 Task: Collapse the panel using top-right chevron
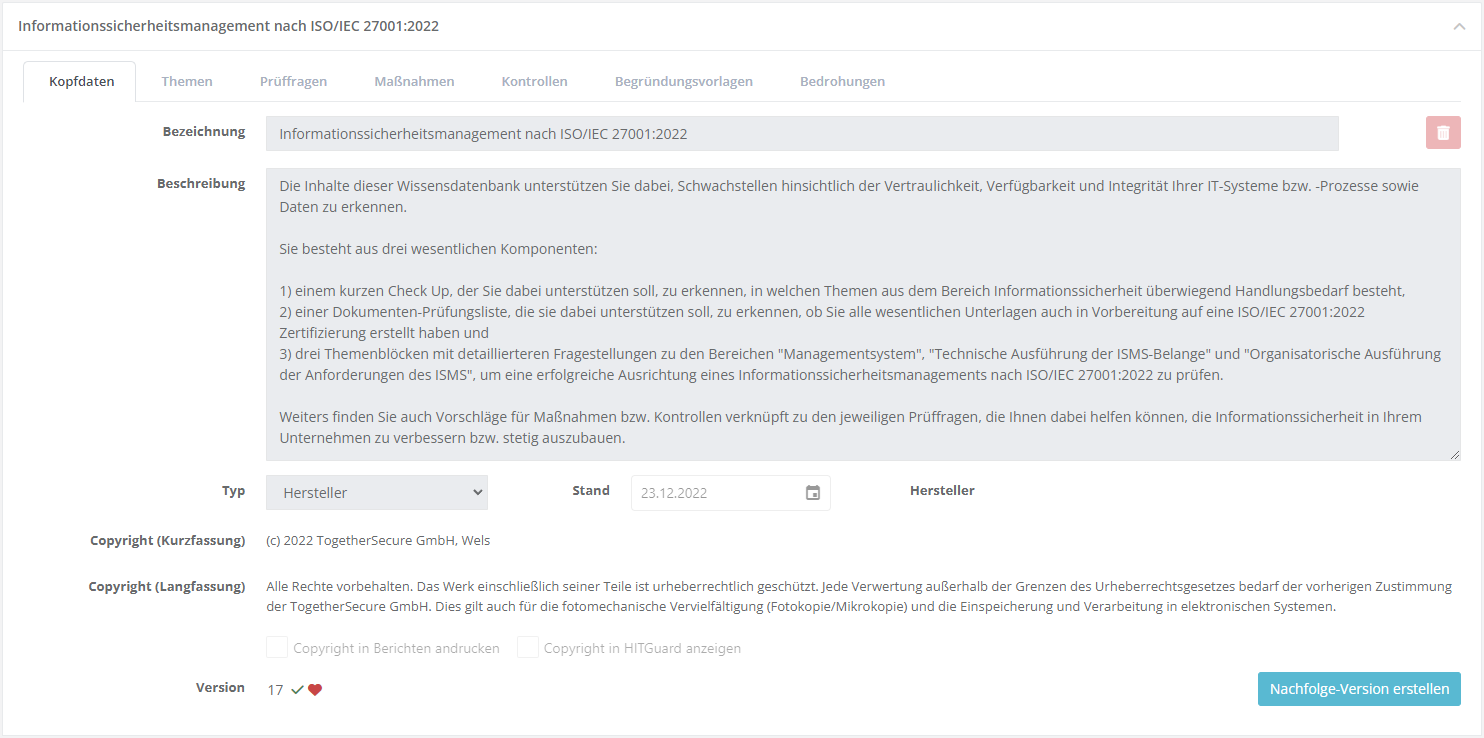point(1459,27)
